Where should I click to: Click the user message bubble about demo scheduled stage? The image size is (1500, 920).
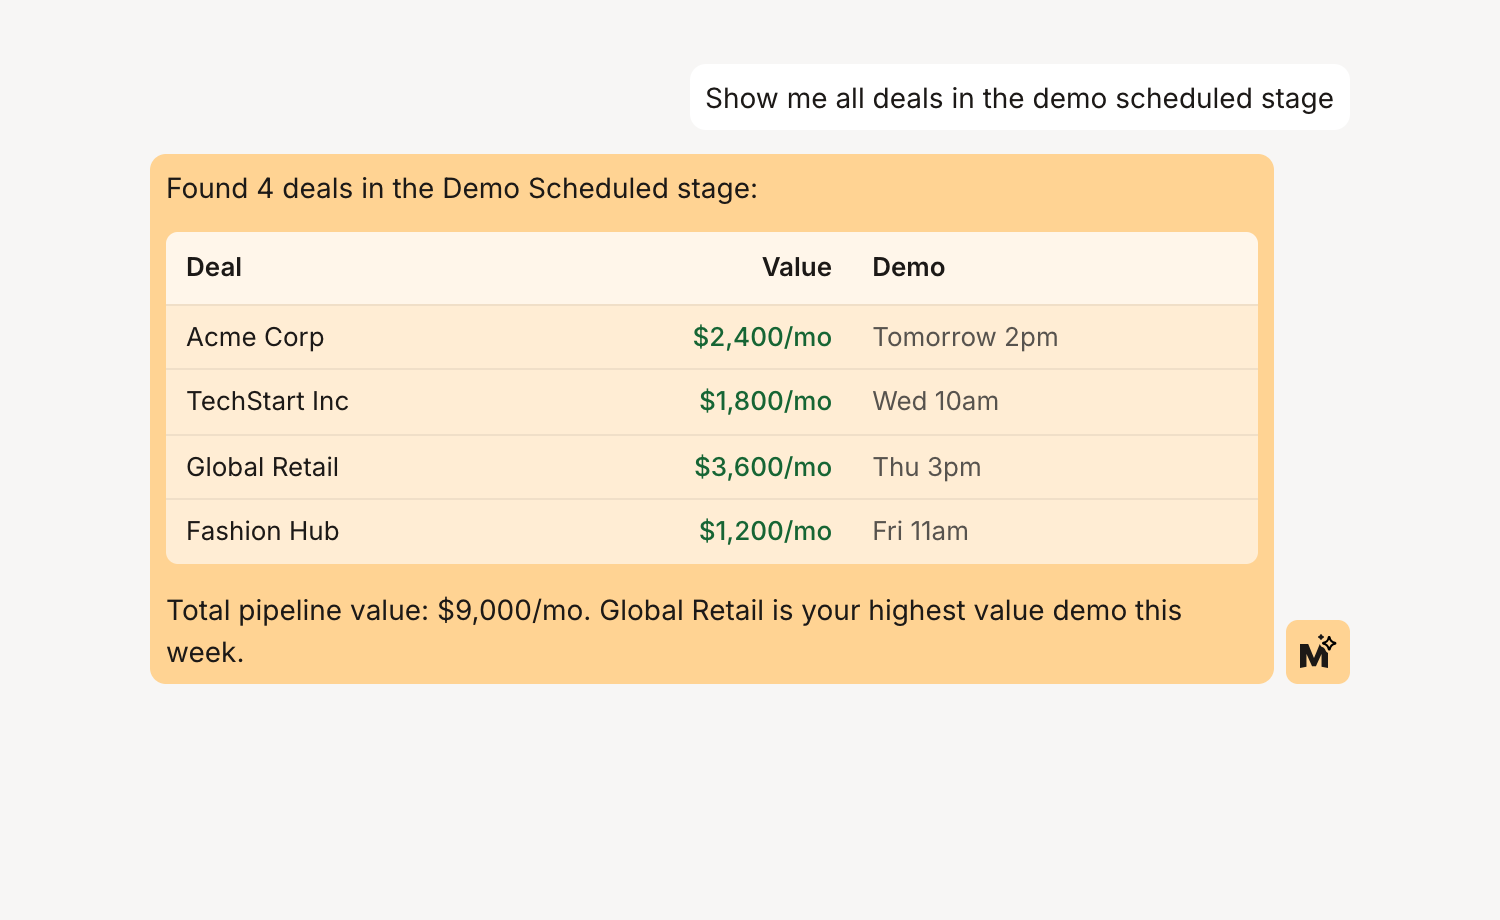(x=1019, y=97)
